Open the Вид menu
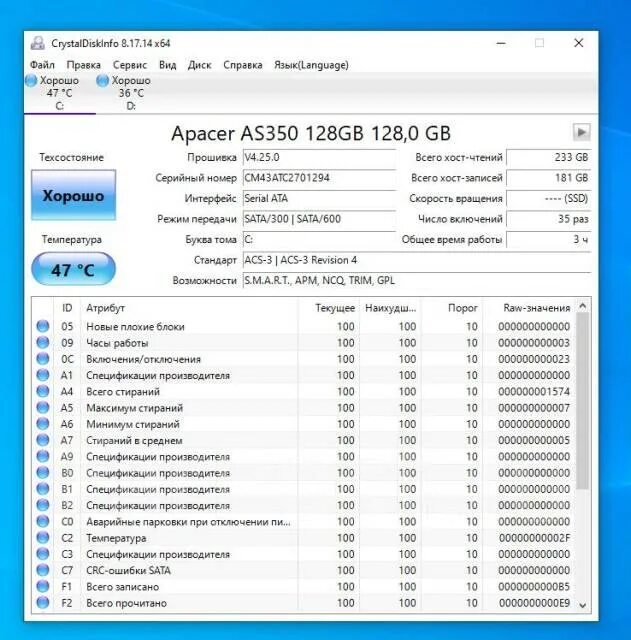631x640 pixels. [x=167, y=65]
